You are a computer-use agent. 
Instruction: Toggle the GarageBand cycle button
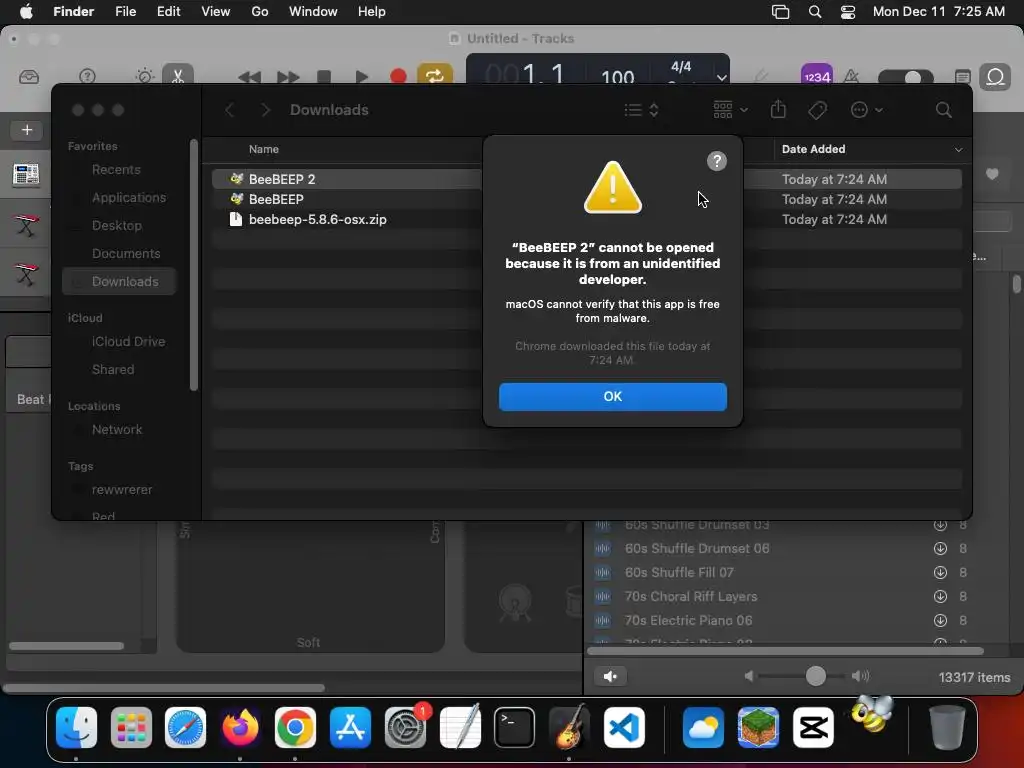click(435, 76)
